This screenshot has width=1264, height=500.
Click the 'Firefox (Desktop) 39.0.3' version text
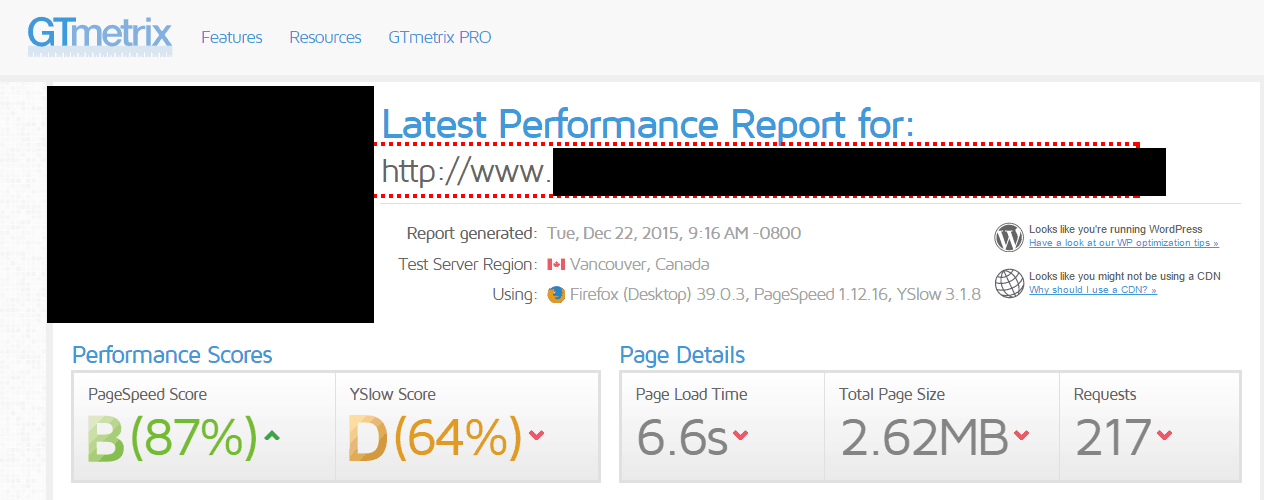(x=659, y=295)
